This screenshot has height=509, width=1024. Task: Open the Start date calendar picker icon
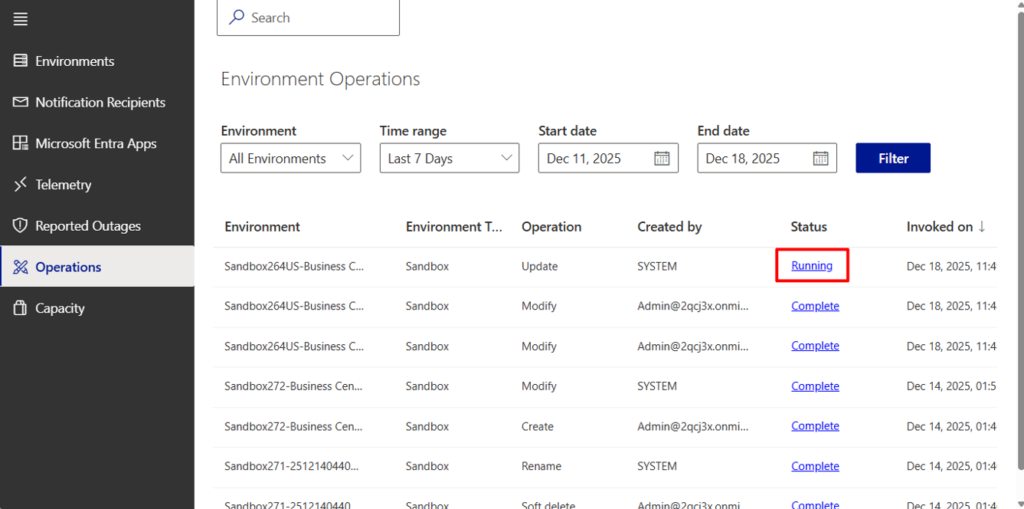(661, 158)
